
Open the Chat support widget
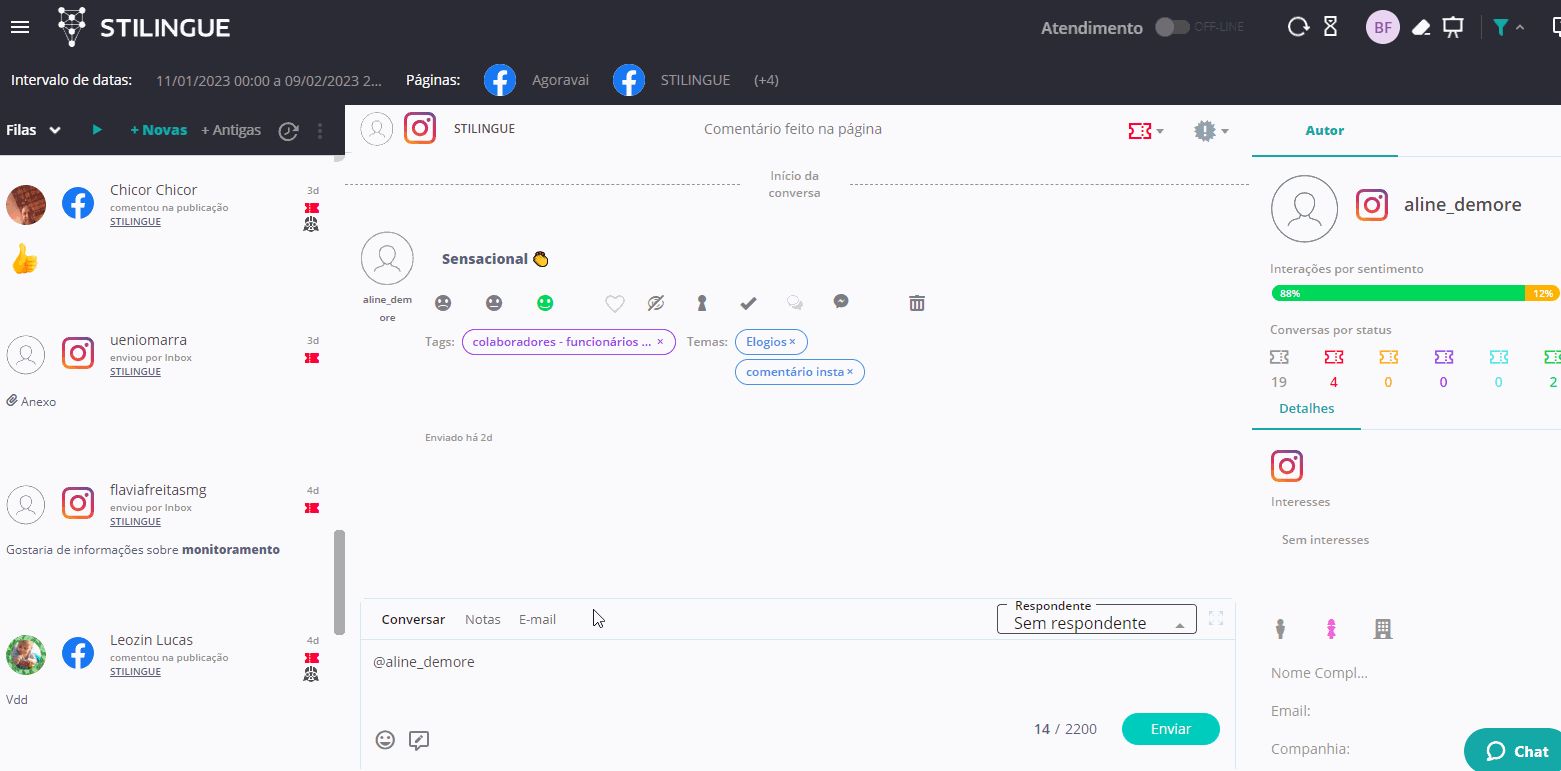[1516, 751]
